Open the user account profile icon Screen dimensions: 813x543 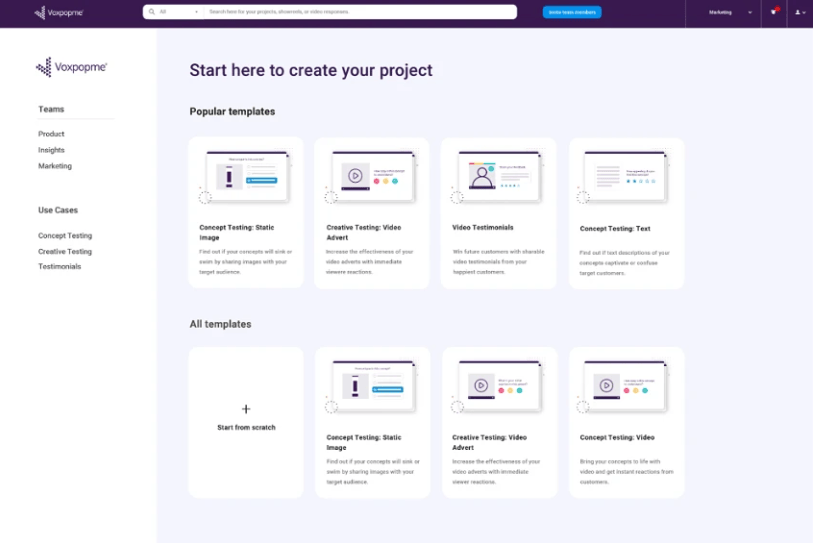tap(800, 12)
